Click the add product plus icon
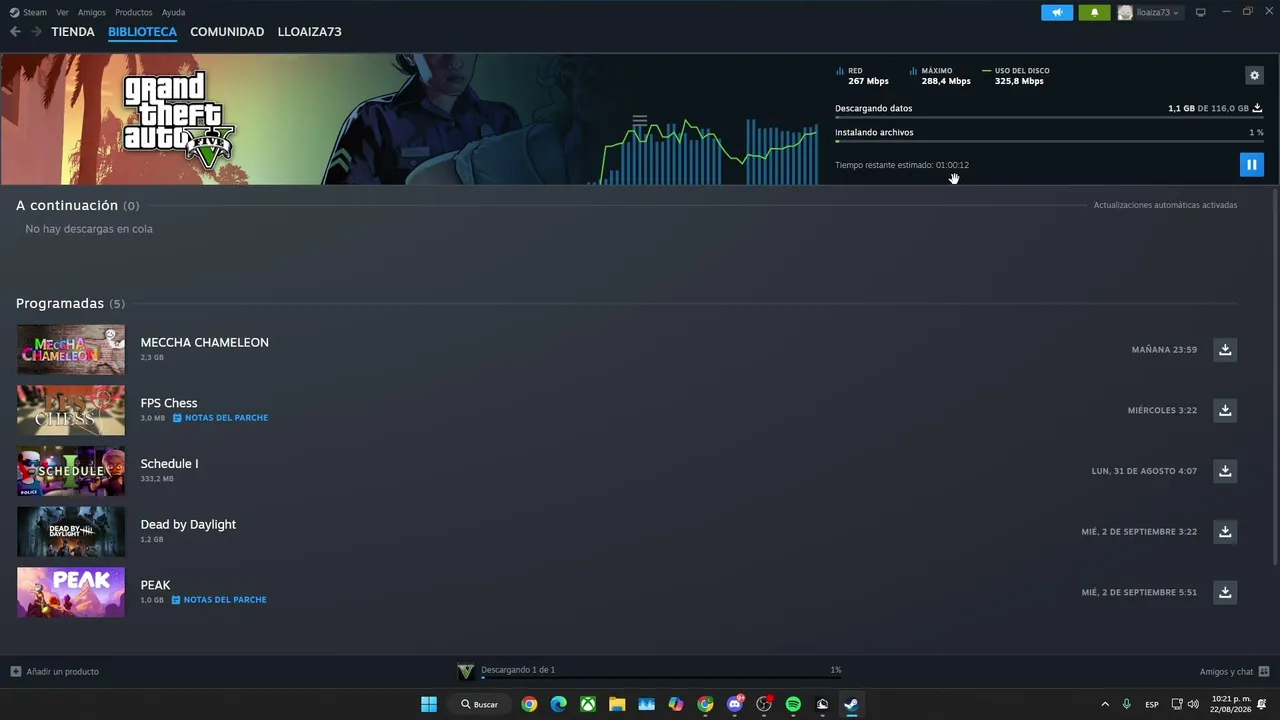The width and height of the screenshot is (1280, 720). tap(15, 672)
